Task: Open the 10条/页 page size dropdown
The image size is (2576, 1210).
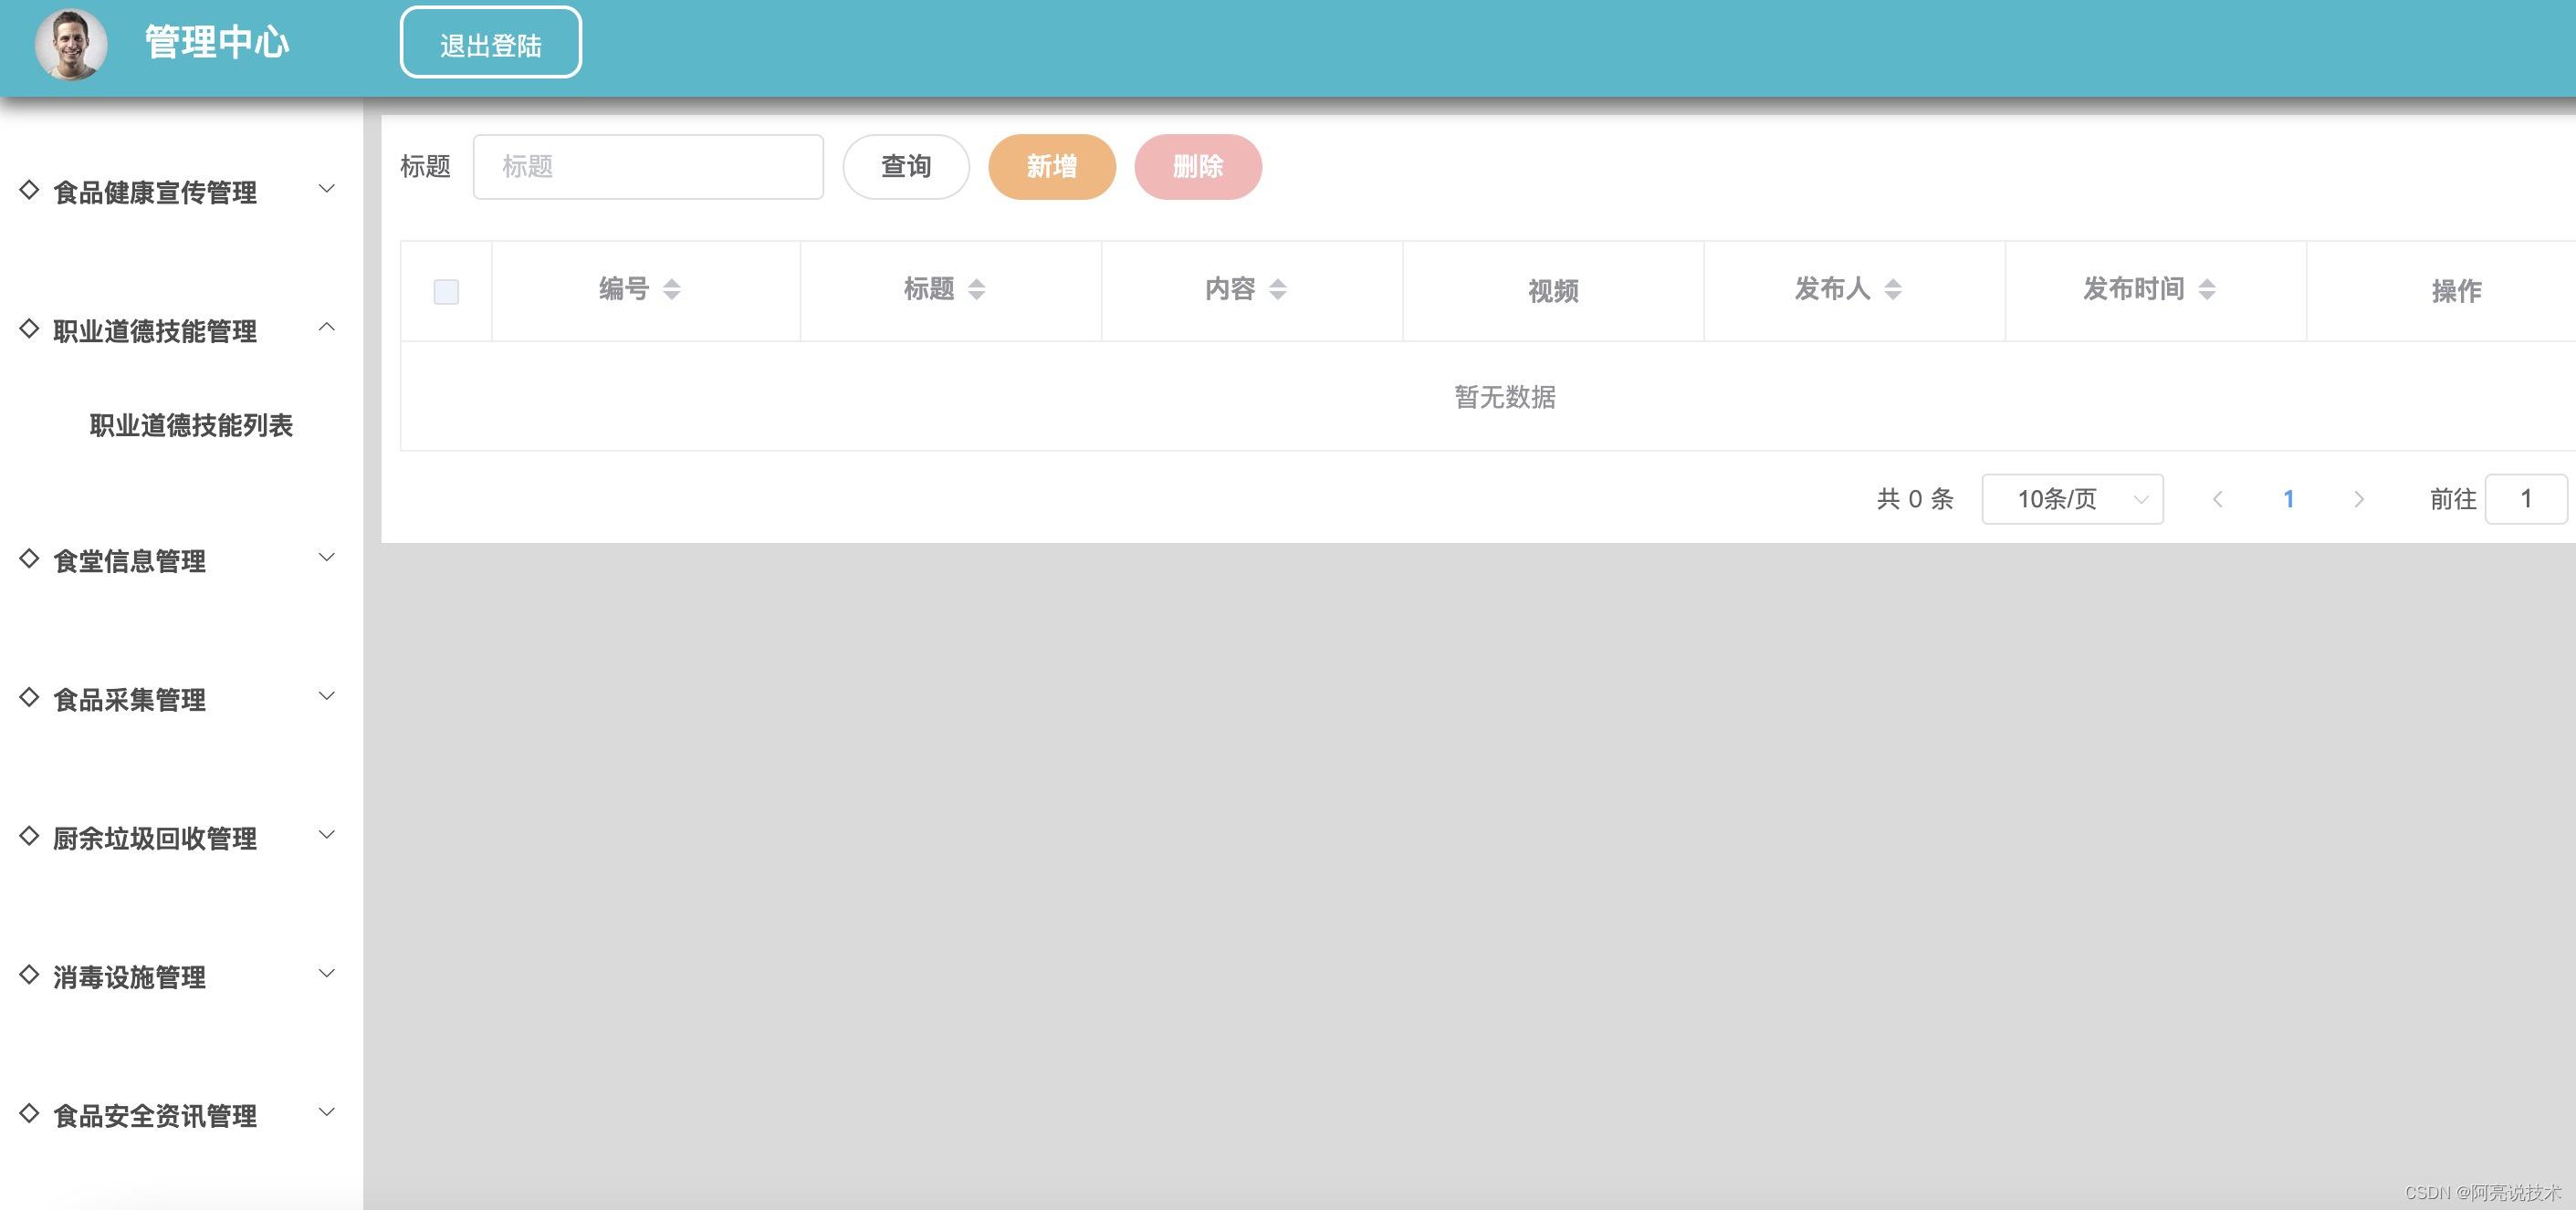Action: point(2072,499)
